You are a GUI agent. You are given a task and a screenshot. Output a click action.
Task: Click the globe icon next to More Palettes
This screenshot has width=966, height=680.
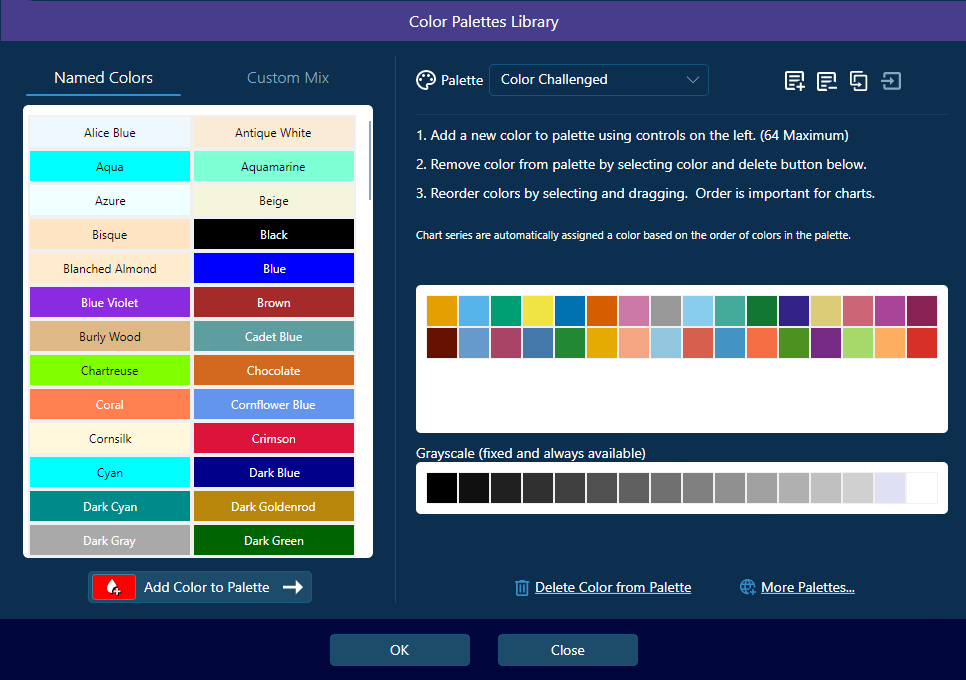(747, 587)
